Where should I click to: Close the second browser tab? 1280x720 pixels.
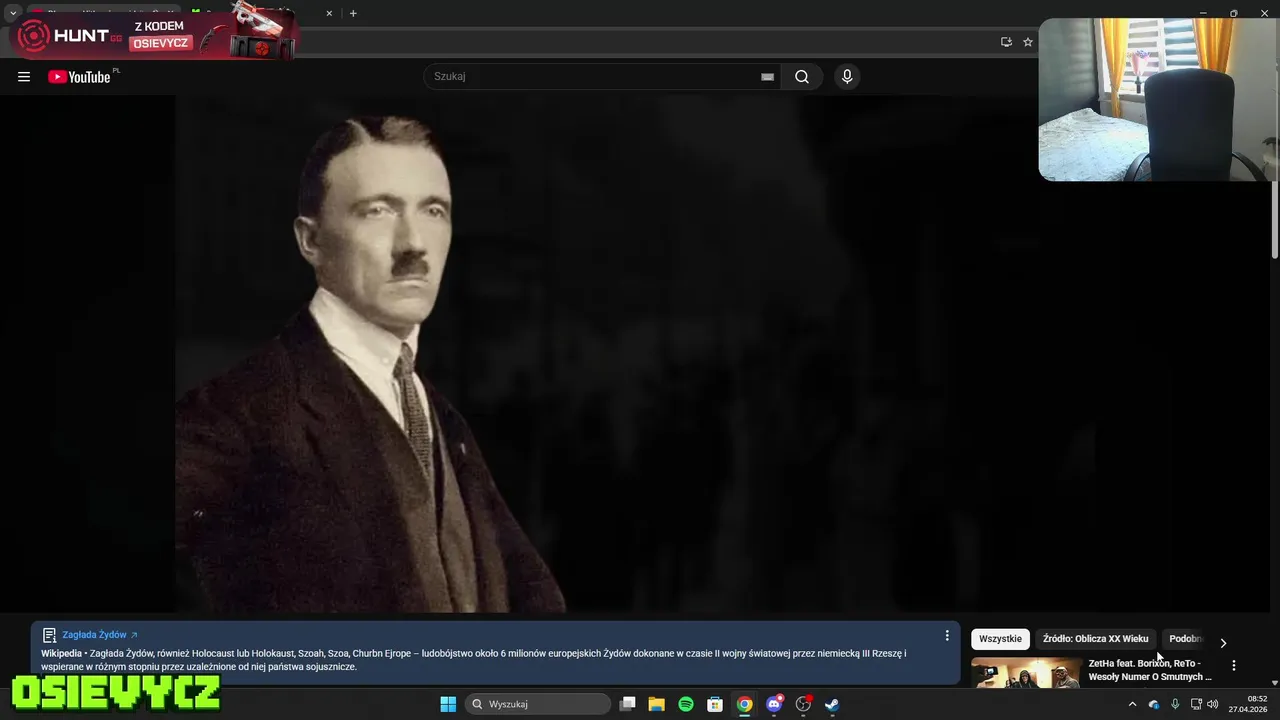click(x=329, y=13)
